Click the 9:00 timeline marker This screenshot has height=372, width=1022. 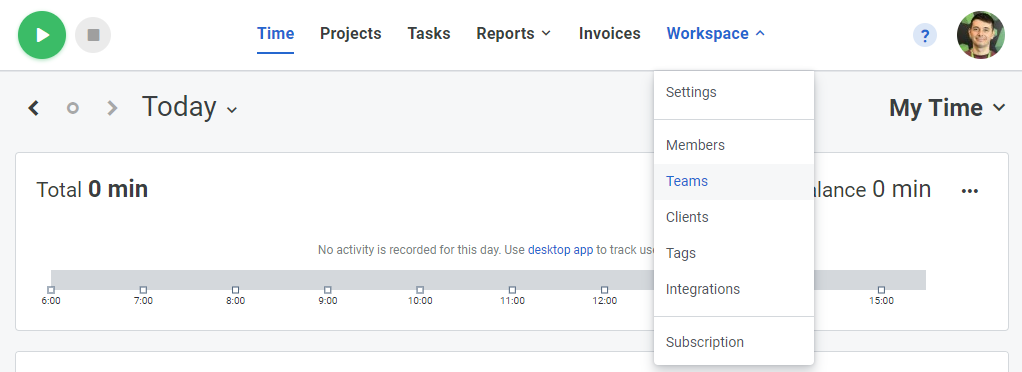(x=328, y=290)
